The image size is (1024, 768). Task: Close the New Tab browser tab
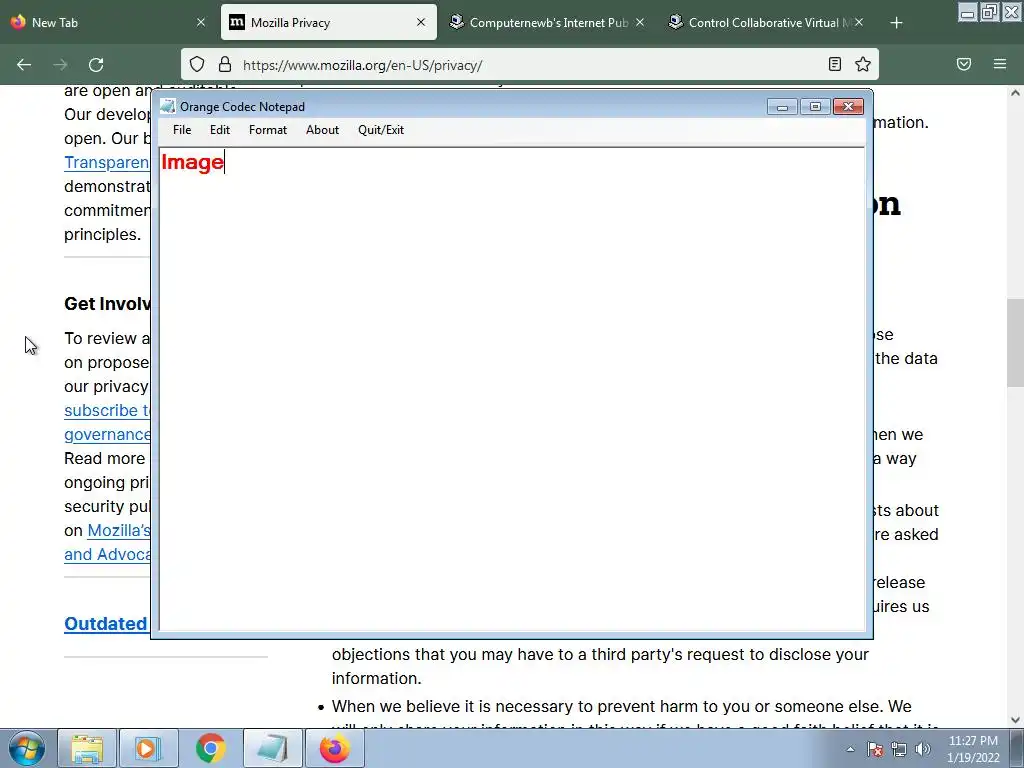tap(201, 22)
